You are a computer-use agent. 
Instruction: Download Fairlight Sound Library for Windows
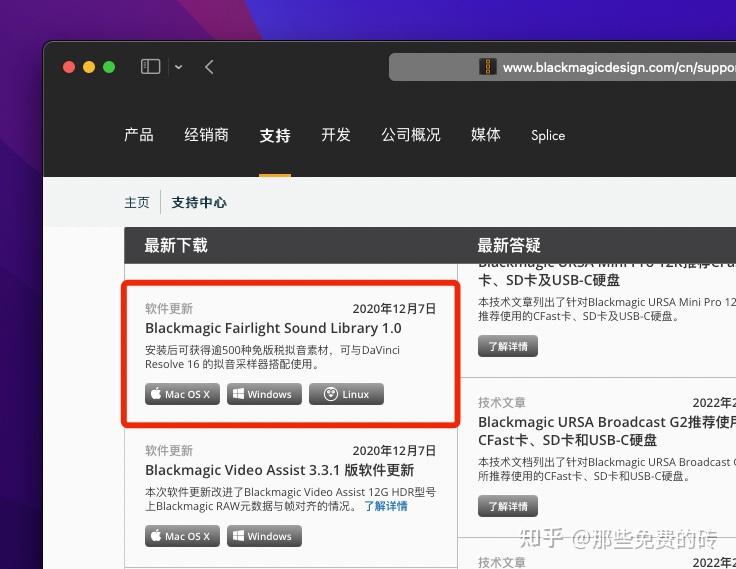click(264, 394)
